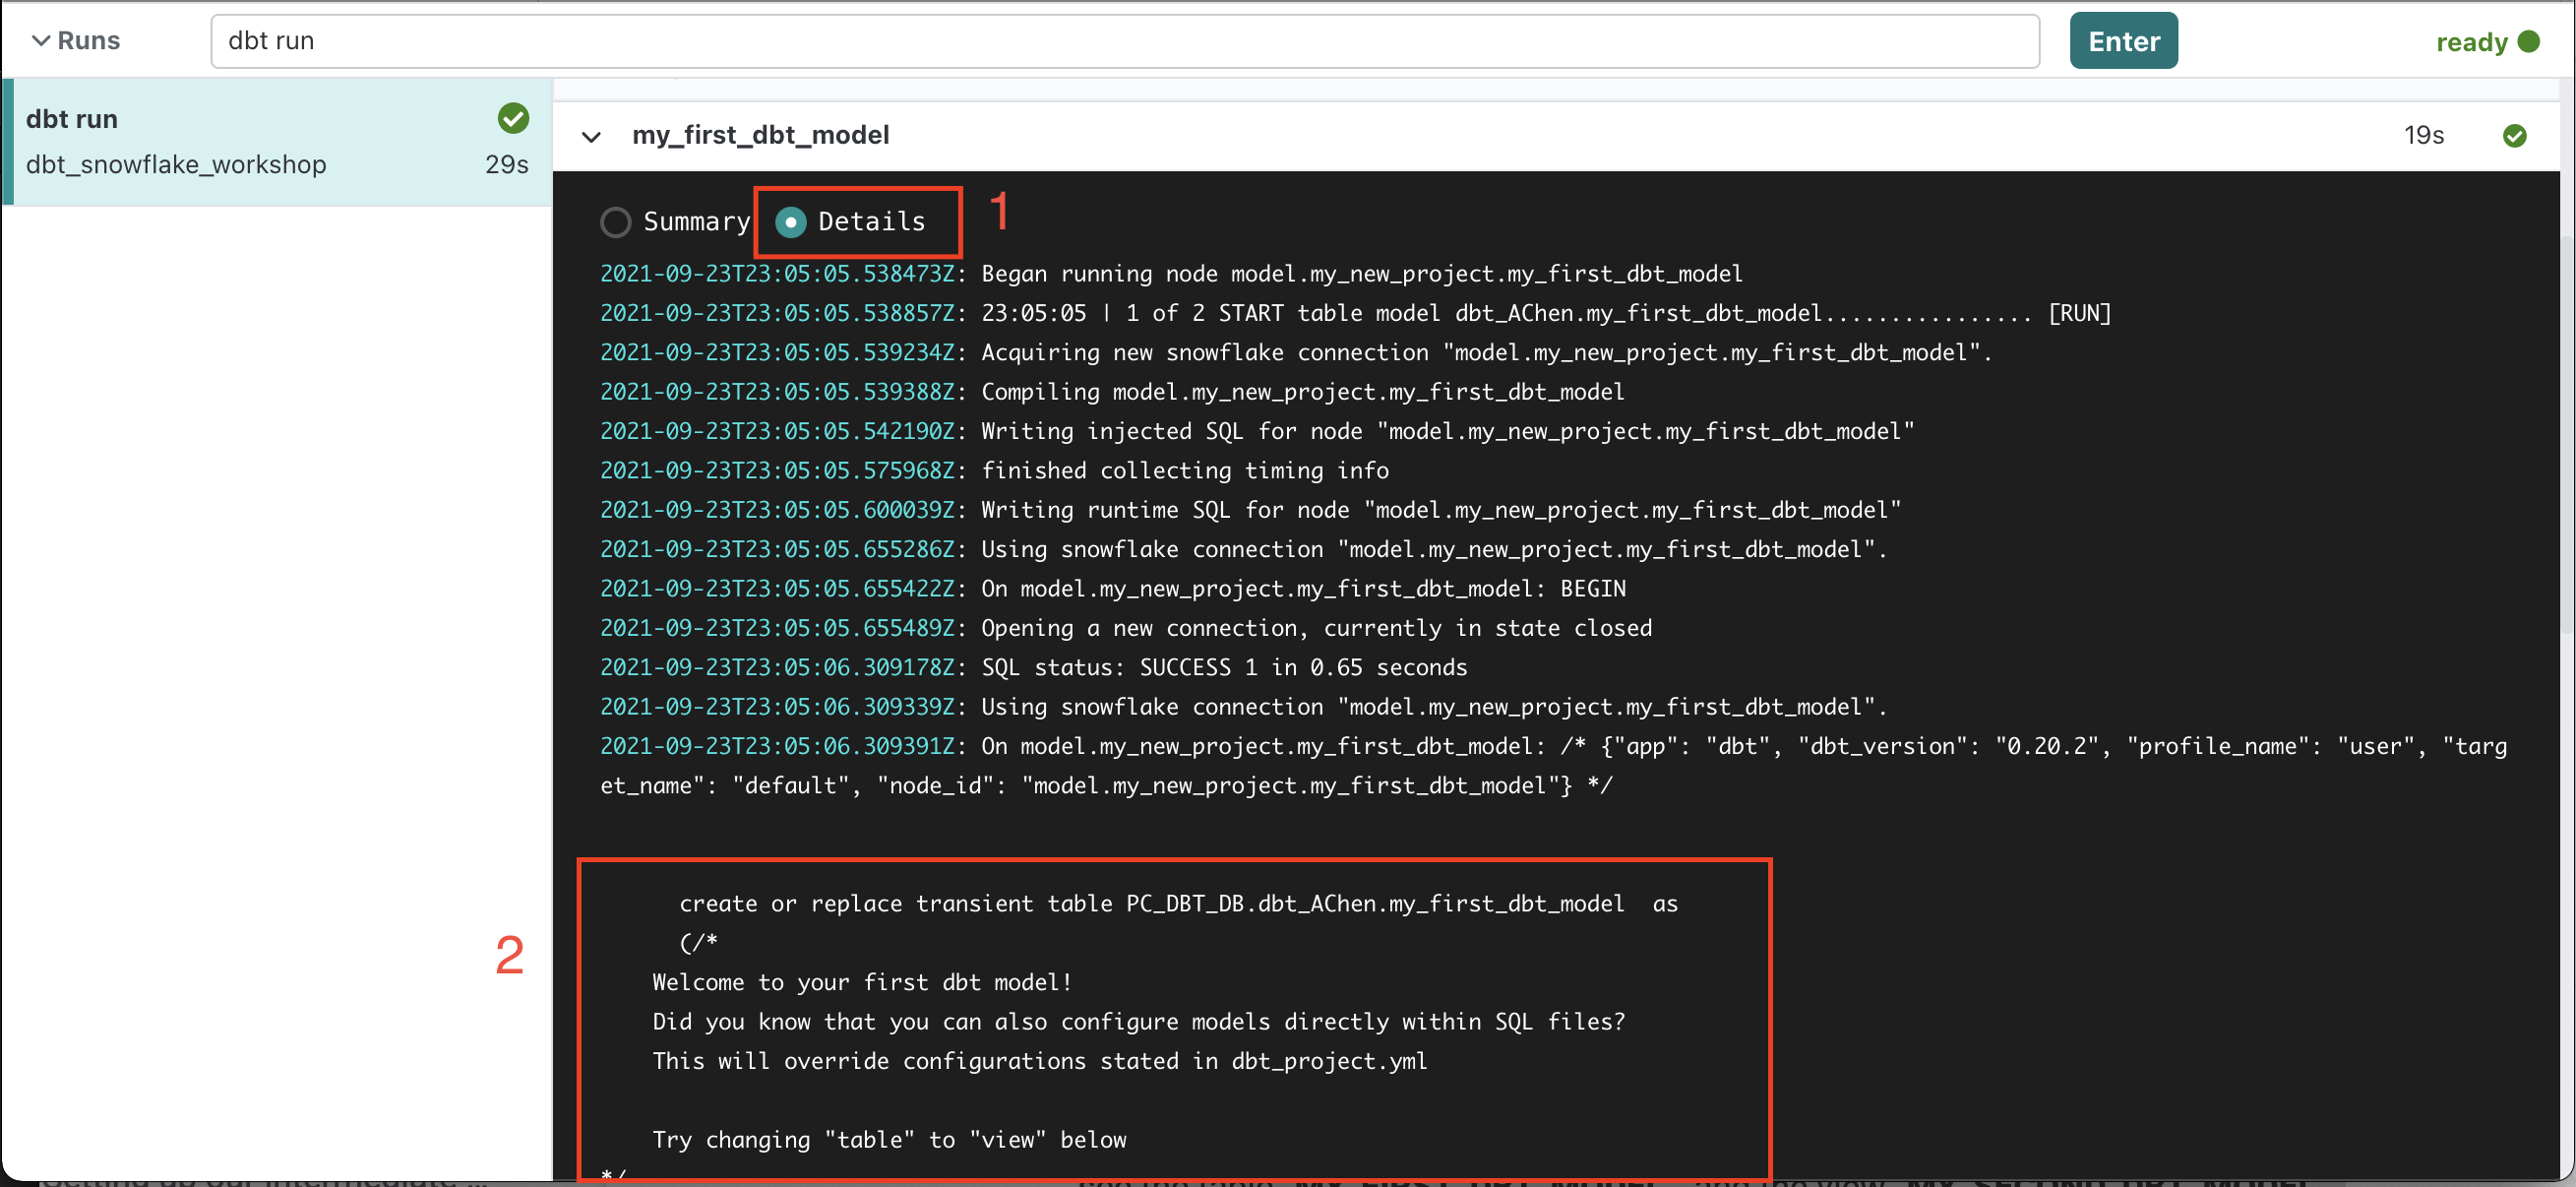Click the ready status text
This screenshot has height=1187, width=2576.
(2471, 42)
